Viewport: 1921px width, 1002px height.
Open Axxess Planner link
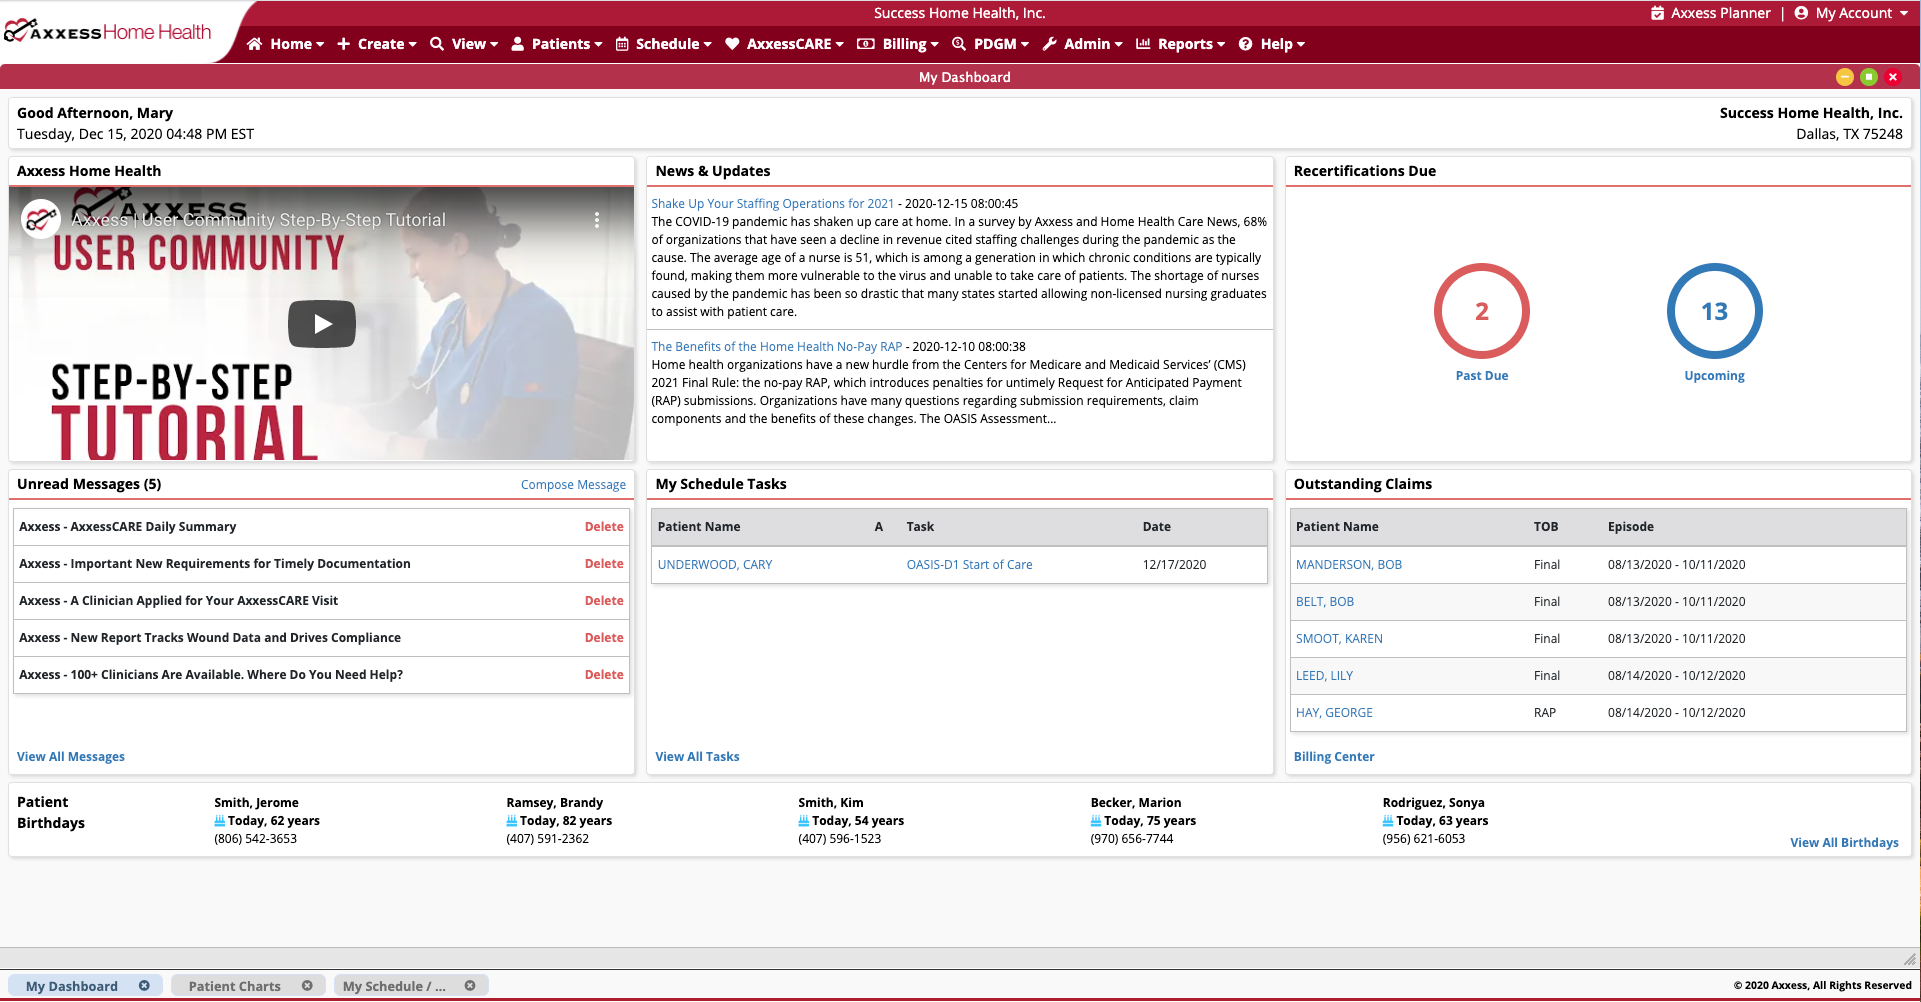1710,13
